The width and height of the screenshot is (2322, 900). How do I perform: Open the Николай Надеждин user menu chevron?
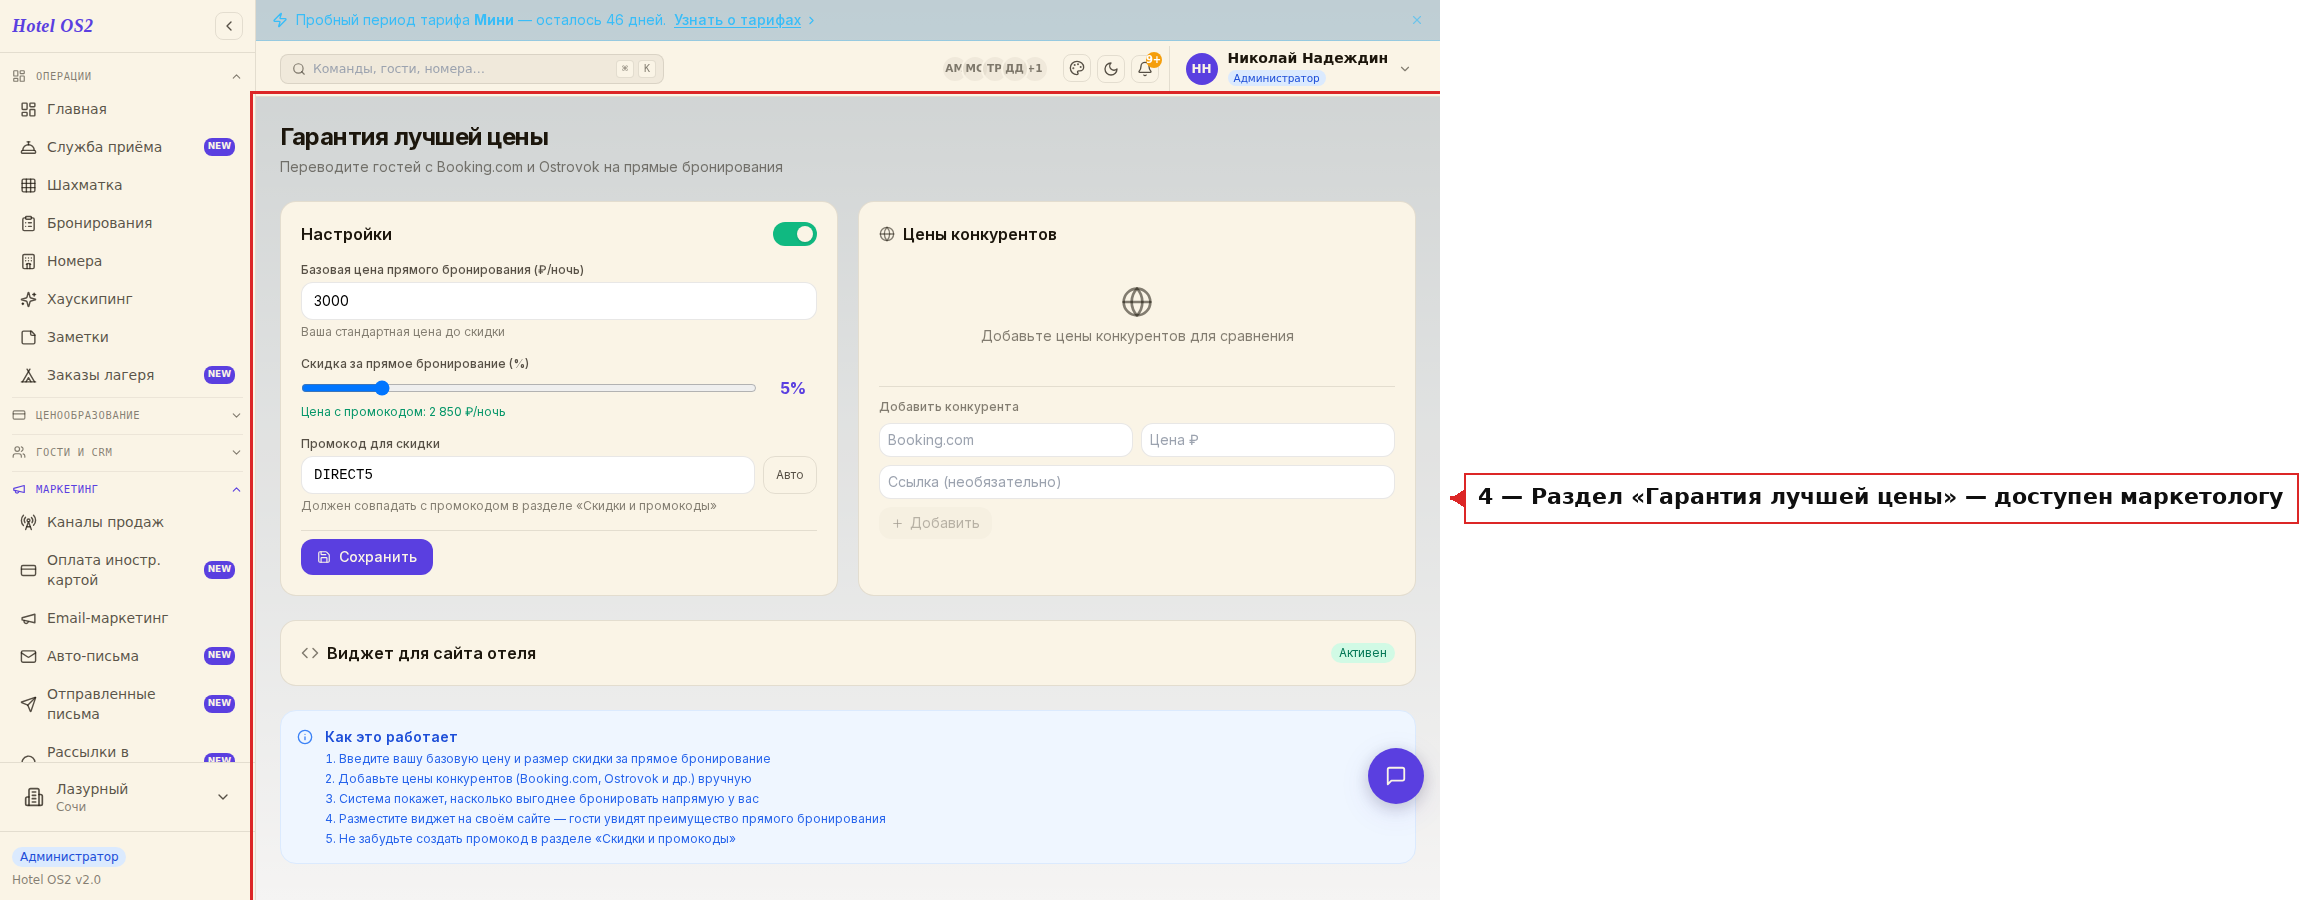point(1405,69)
